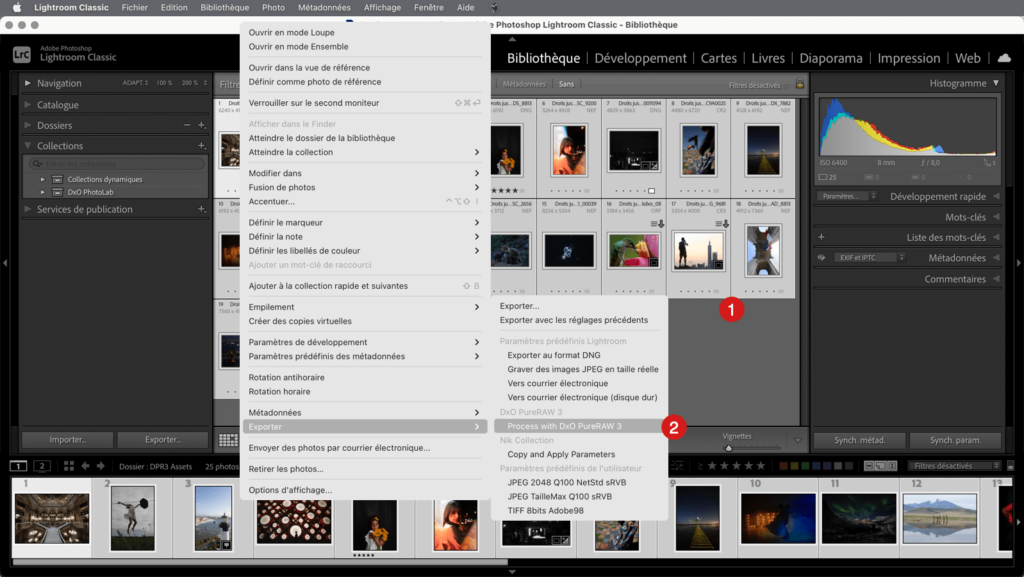Switch to the Développement module
The image size is (1024, 577).
[640, 58]
